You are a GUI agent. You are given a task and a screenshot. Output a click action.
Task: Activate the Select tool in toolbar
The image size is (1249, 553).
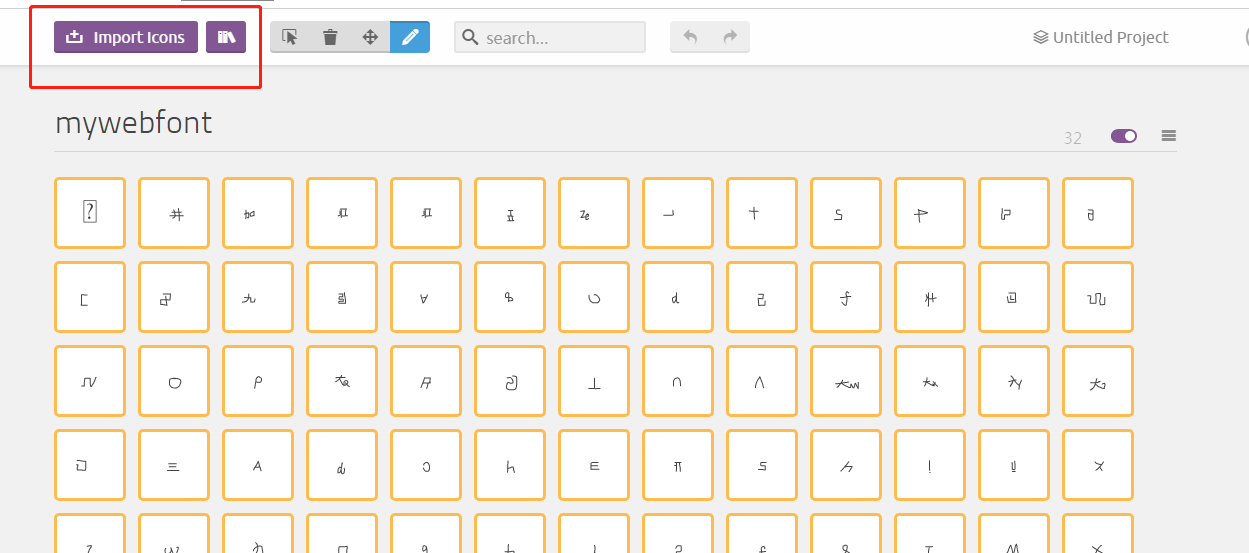tap(290, 37)
